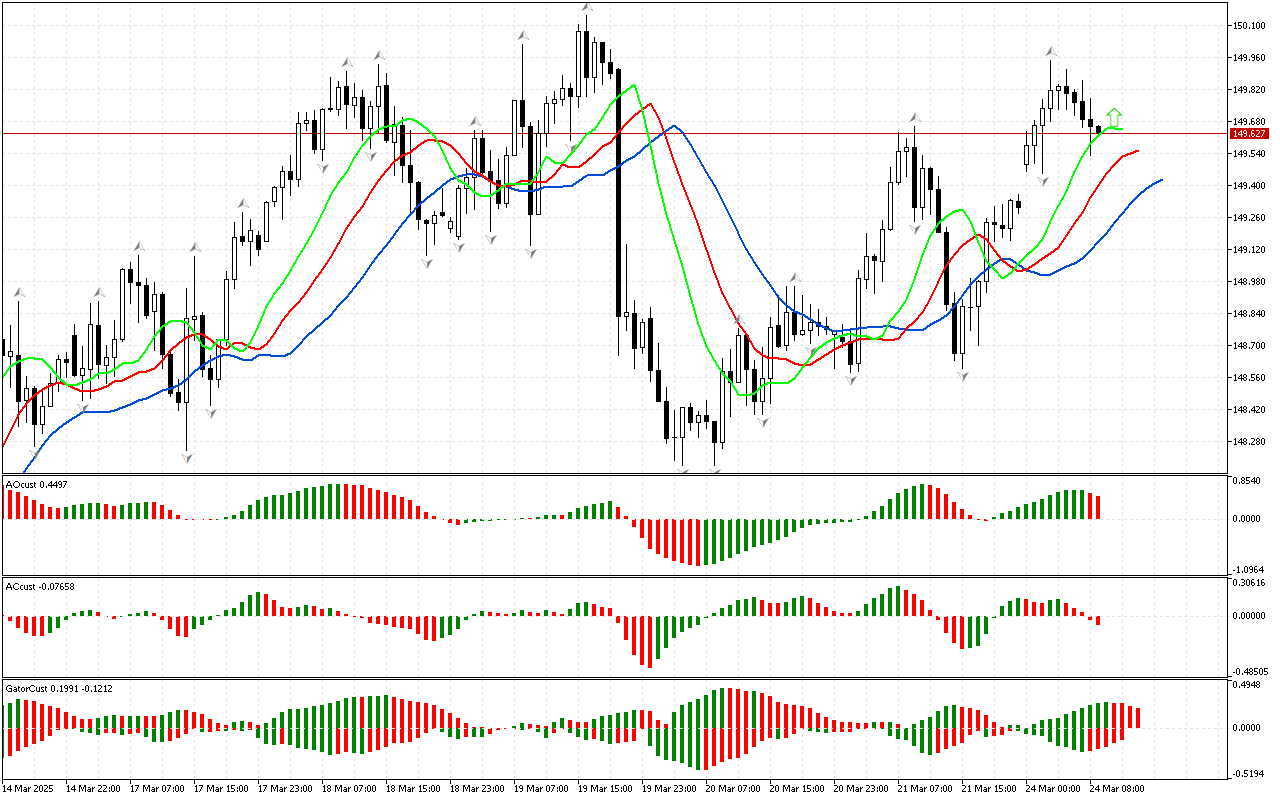Click the 149.400 price level
1280x800 pixels.
coord(1251,186)
